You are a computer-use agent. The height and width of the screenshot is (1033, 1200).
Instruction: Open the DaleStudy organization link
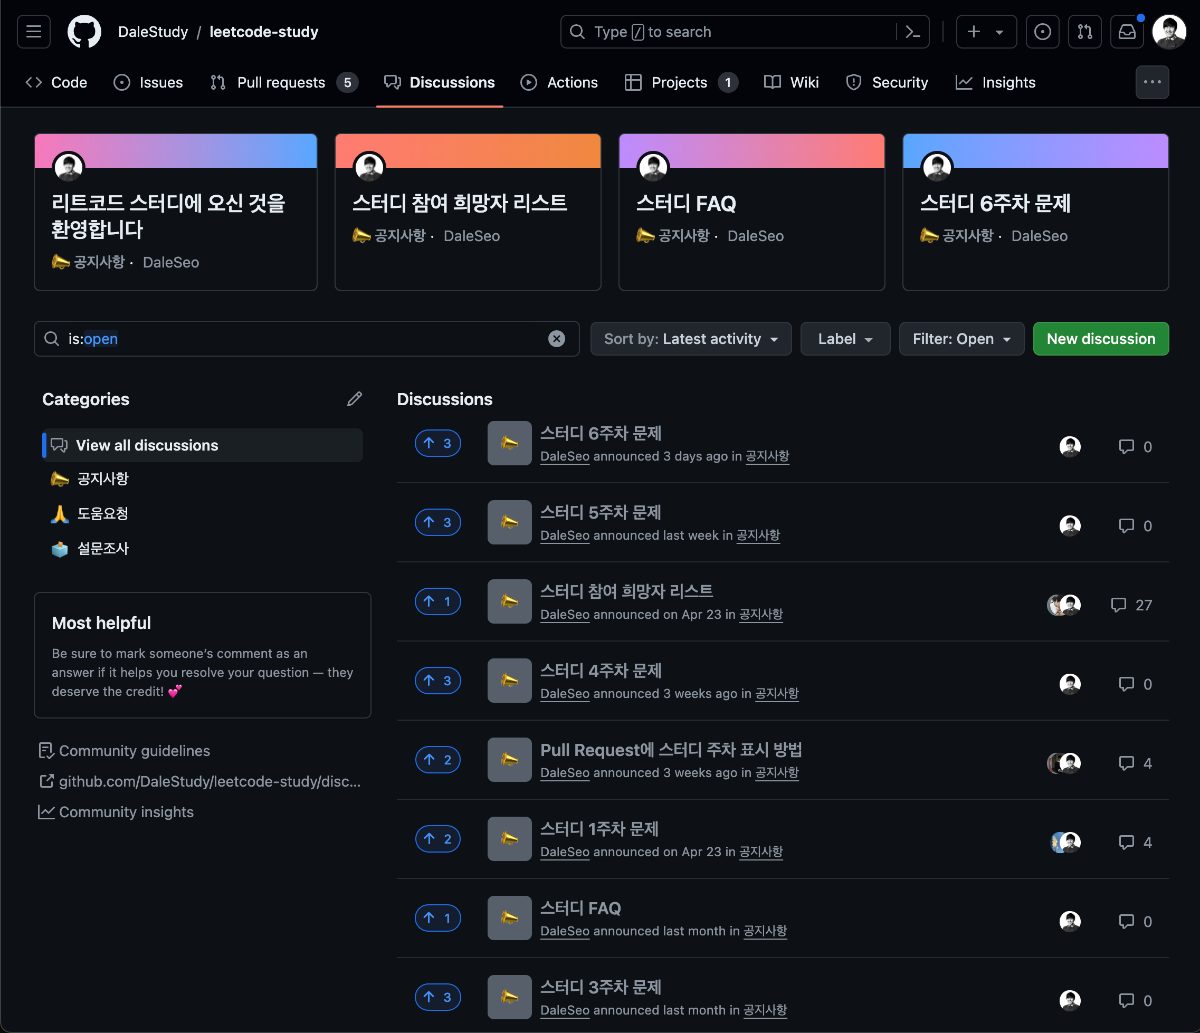pos(153,32)
